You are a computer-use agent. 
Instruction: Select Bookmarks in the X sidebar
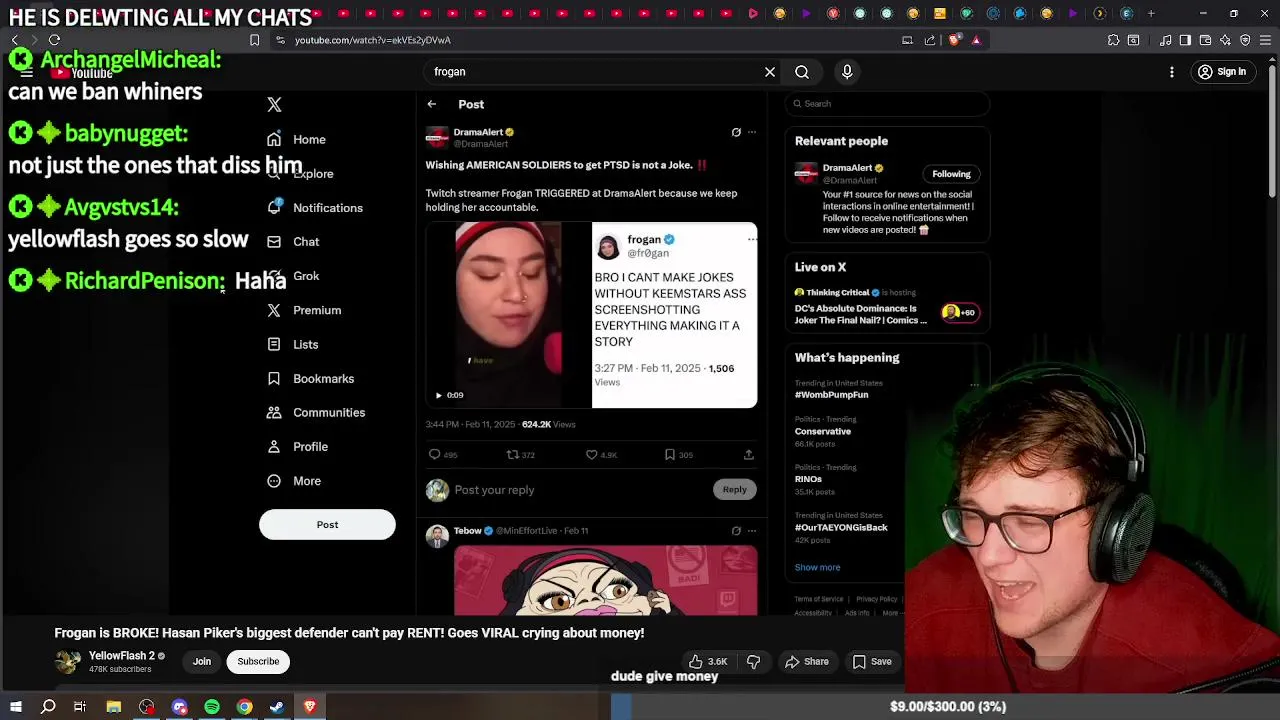coord(312,378)
